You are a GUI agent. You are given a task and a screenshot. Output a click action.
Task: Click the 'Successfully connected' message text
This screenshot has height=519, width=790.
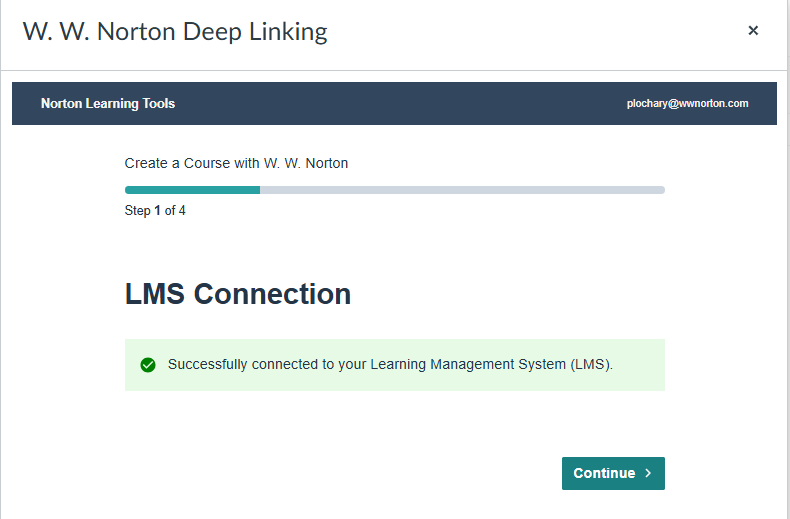pos(390,364)
